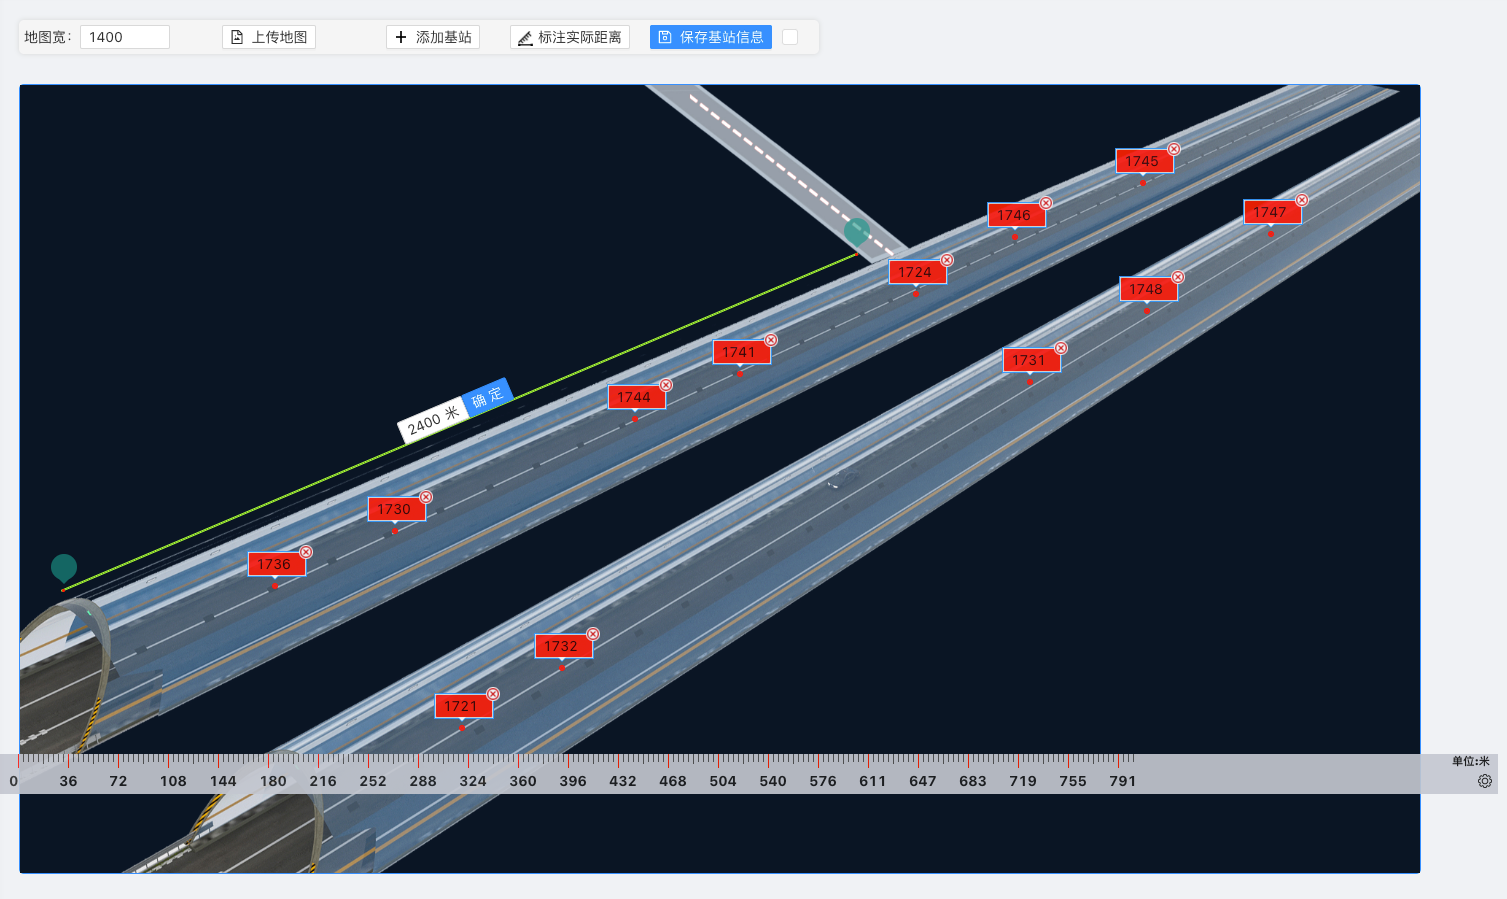The height and width of the screenshot is (899, 1507).
Task: Delete marker 1747 with its x icon
Action: coord(1302,200)
